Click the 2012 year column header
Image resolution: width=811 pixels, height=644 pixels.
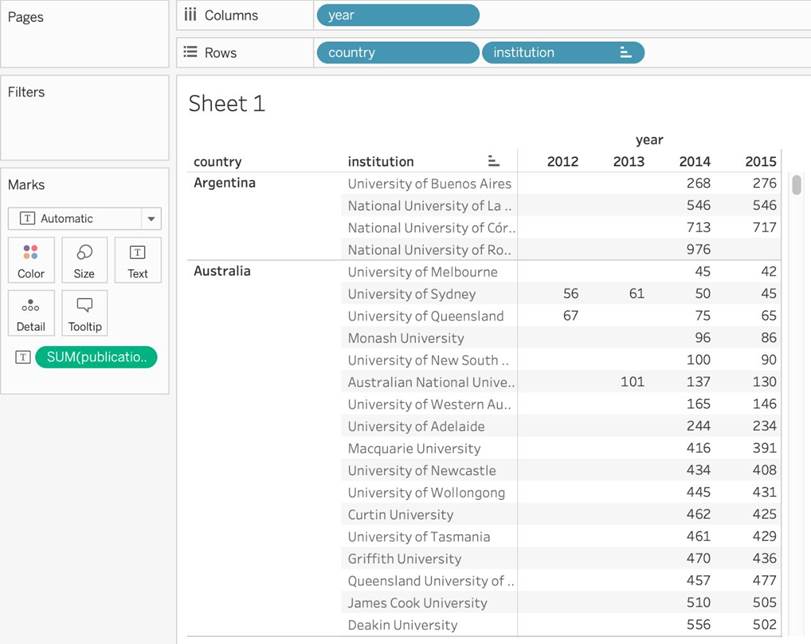(562, 162)
